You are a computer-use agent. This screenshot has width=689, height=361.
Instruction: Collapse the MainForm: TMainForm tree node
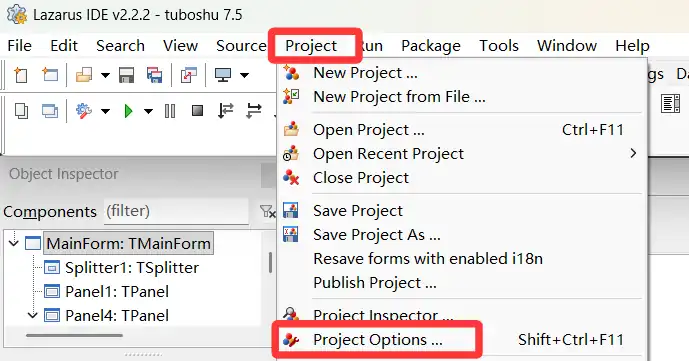pyautogui.click(x=14, y=243)
